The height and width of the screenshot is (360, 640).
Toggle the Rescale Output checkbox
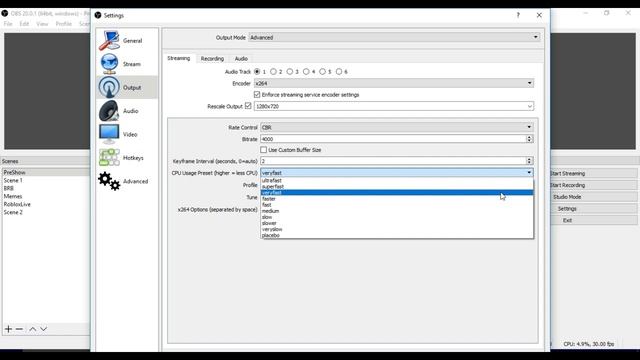pyautogui.click(x=248, y=106)
